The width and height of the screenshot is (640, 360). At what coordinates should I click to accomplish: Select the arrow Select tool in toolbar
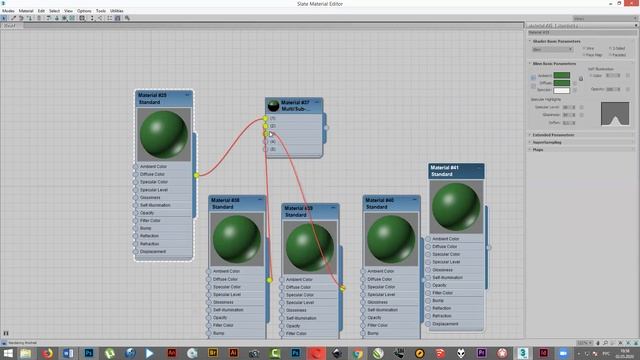[x=4, y=18]
